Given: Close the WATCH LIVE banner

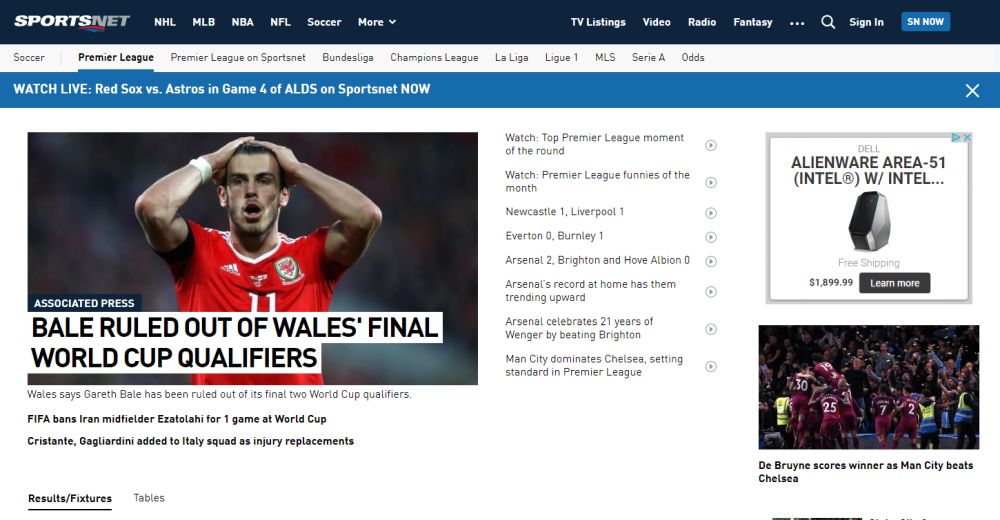Looking at the screenshot, I should coord(972,91).
